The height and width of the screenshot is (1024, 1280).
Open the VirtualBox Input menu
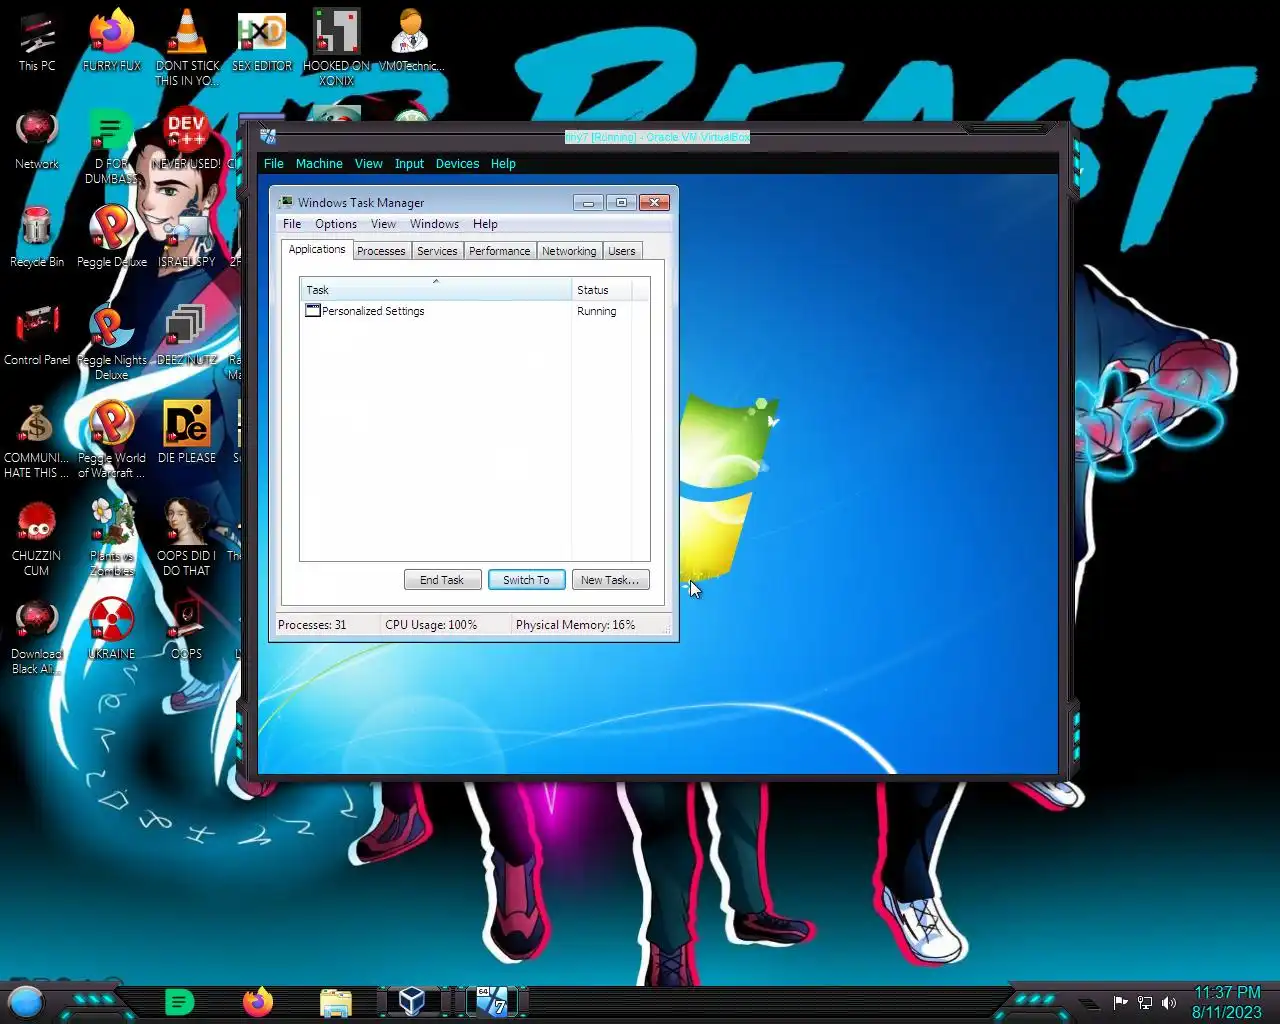(x=409, y=164)
